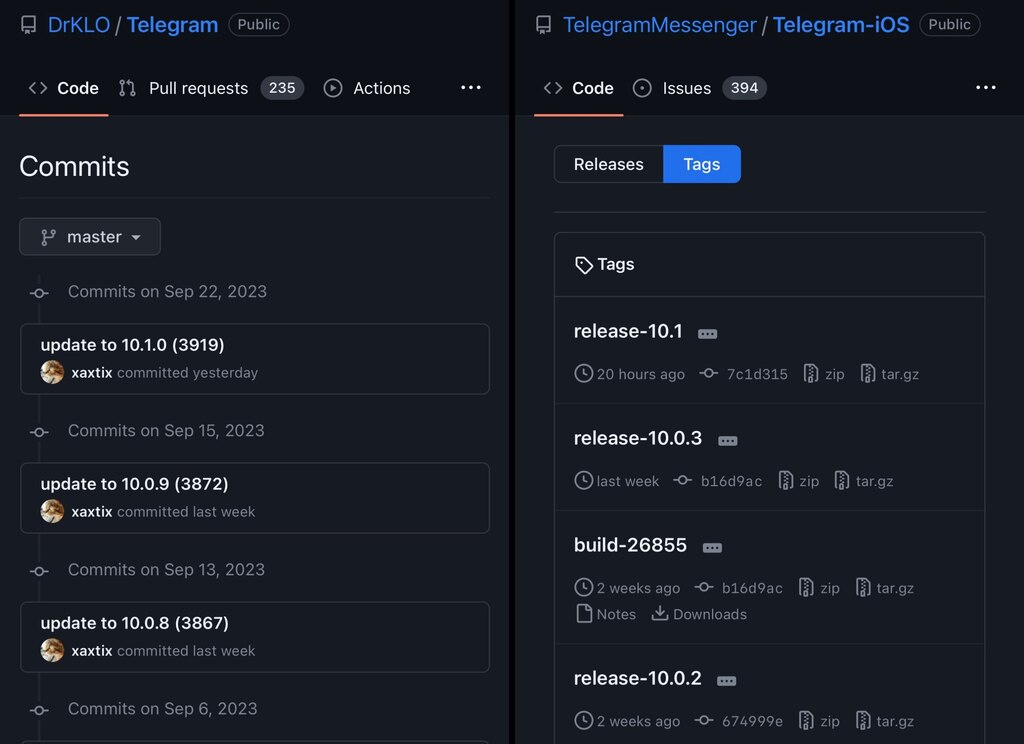
Task: Click xaxtix avatar on the 10.1.0 commit
Action: (52, 372)
